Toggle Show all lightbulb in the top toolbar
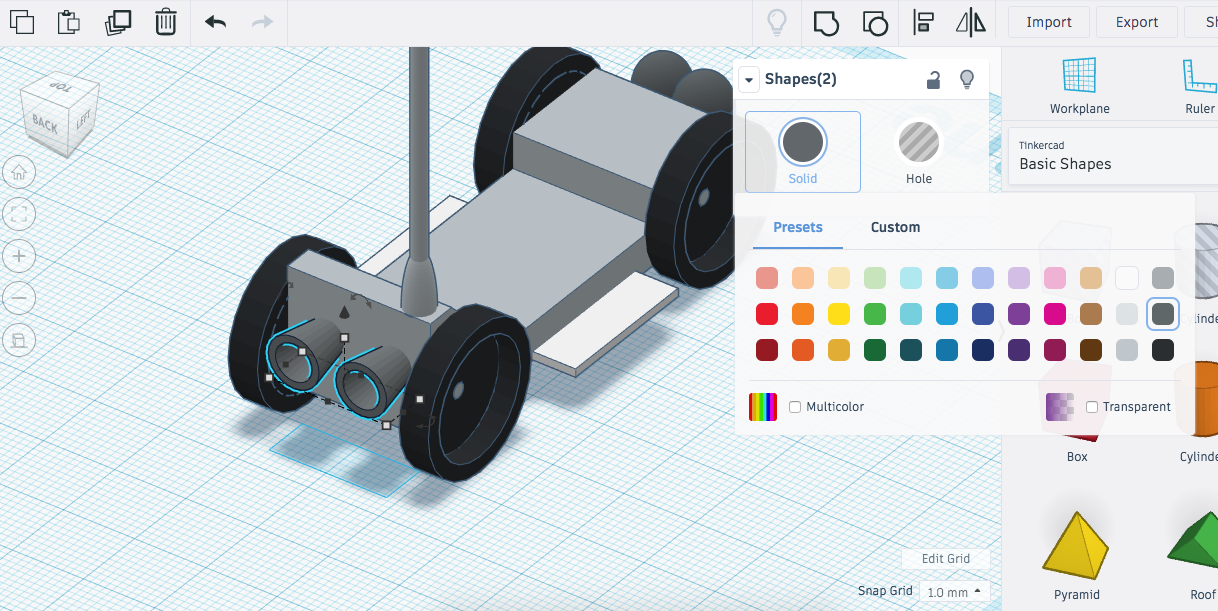 [776, 22]
